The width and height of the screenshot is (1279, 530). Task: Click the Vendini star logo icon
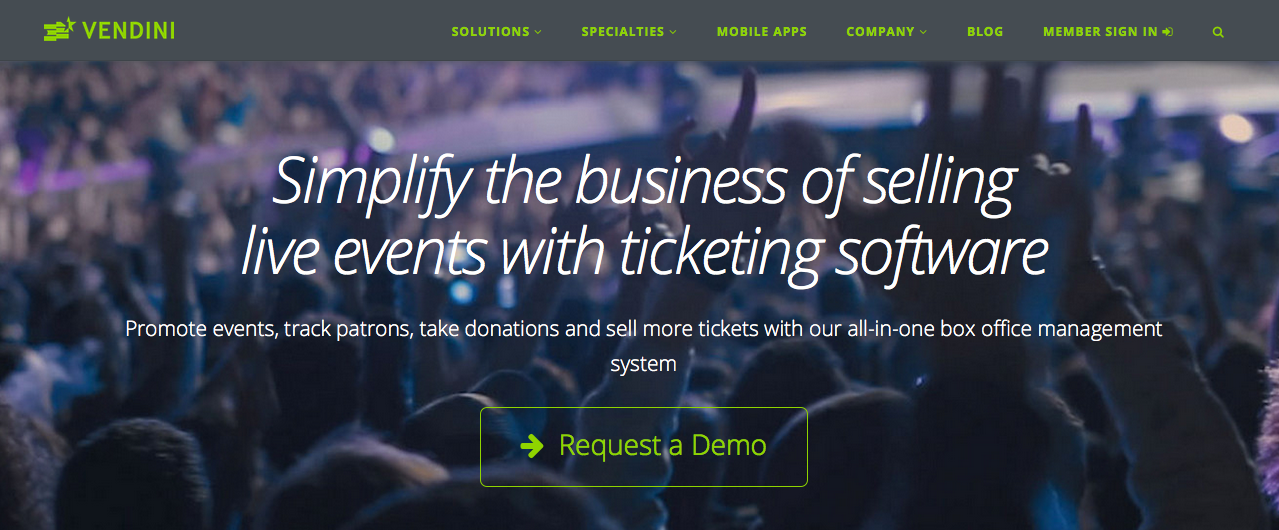tap(60, 30)
